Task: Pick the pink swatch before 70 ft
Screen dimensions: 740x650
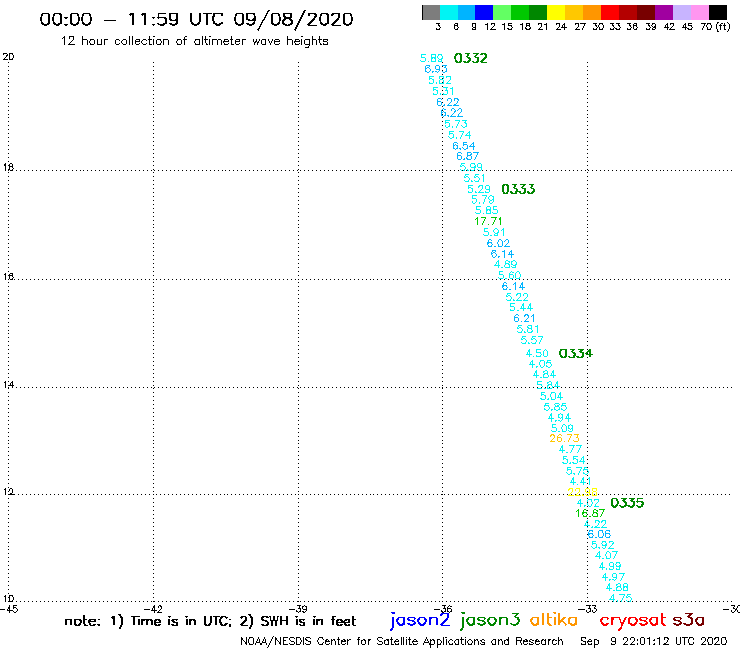Action: (699, 12)
